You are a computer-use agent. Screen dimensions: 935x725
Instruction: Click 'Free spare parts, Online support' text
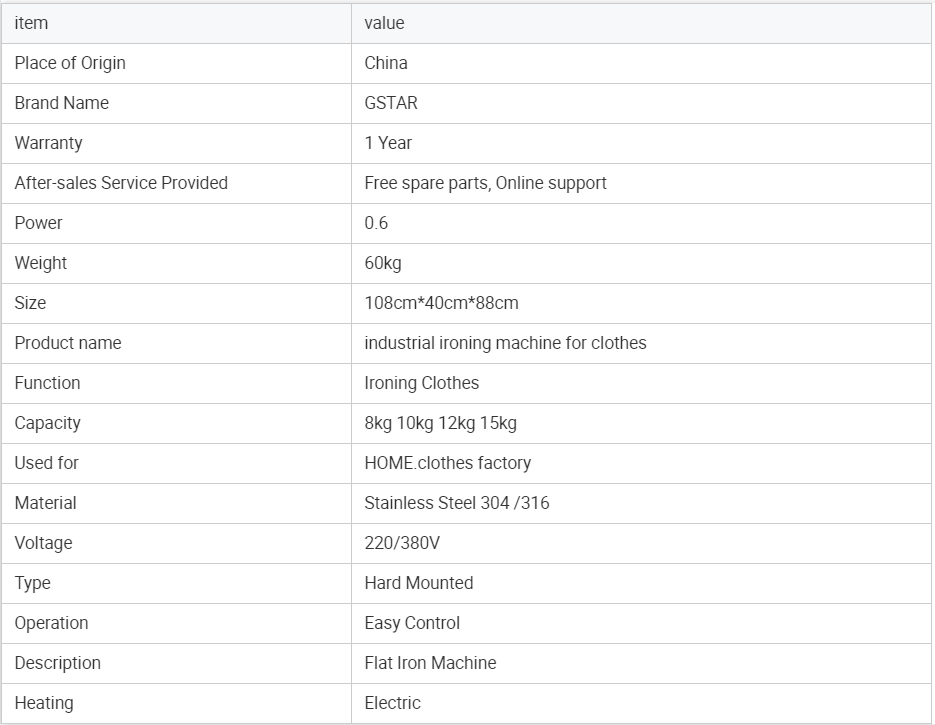click(485, 183)
